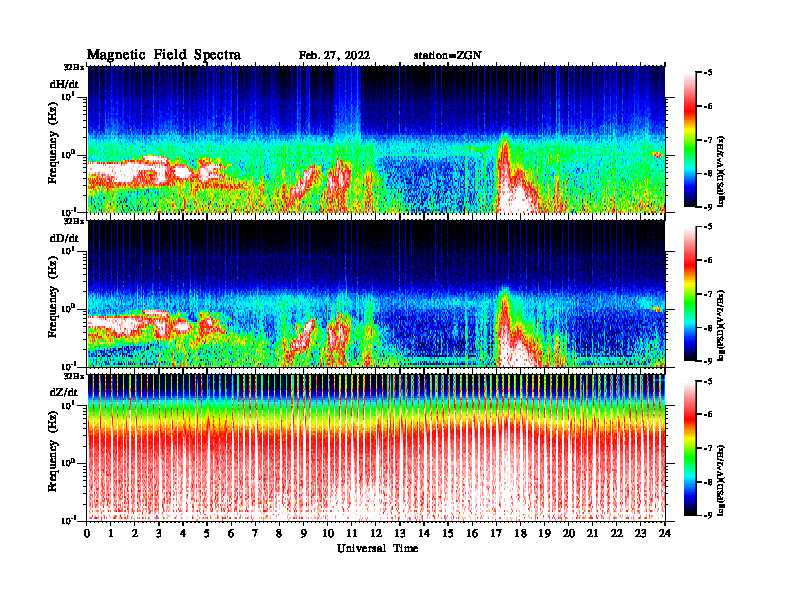Click hour 22 tick label on Universal Time axis
The width and height of the screenshot is (792, 612).
click(617, 534)
